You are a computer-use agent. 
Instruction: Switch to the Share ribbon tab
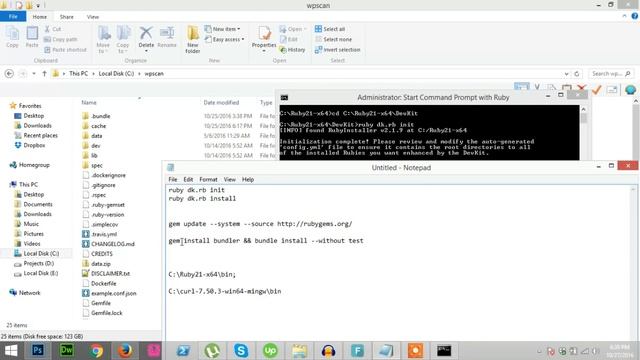pos(67,17)
